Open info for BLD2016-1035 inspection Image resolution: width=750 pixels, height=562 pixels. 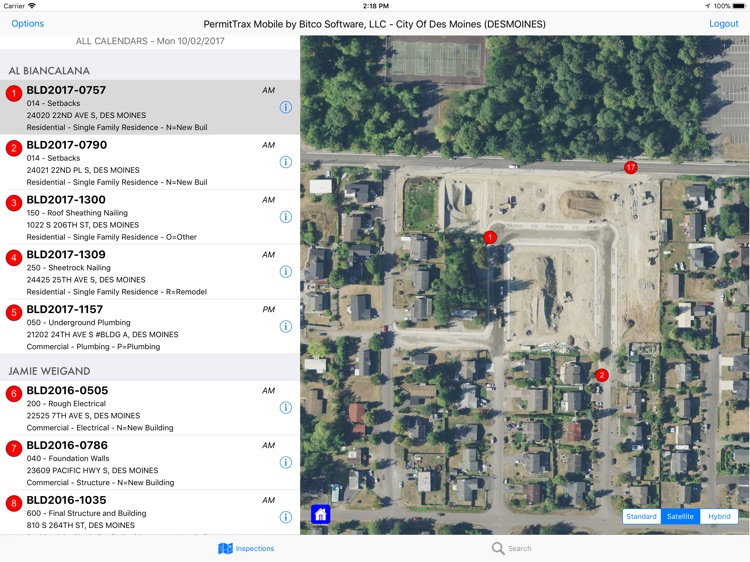(x=286, y=517)
